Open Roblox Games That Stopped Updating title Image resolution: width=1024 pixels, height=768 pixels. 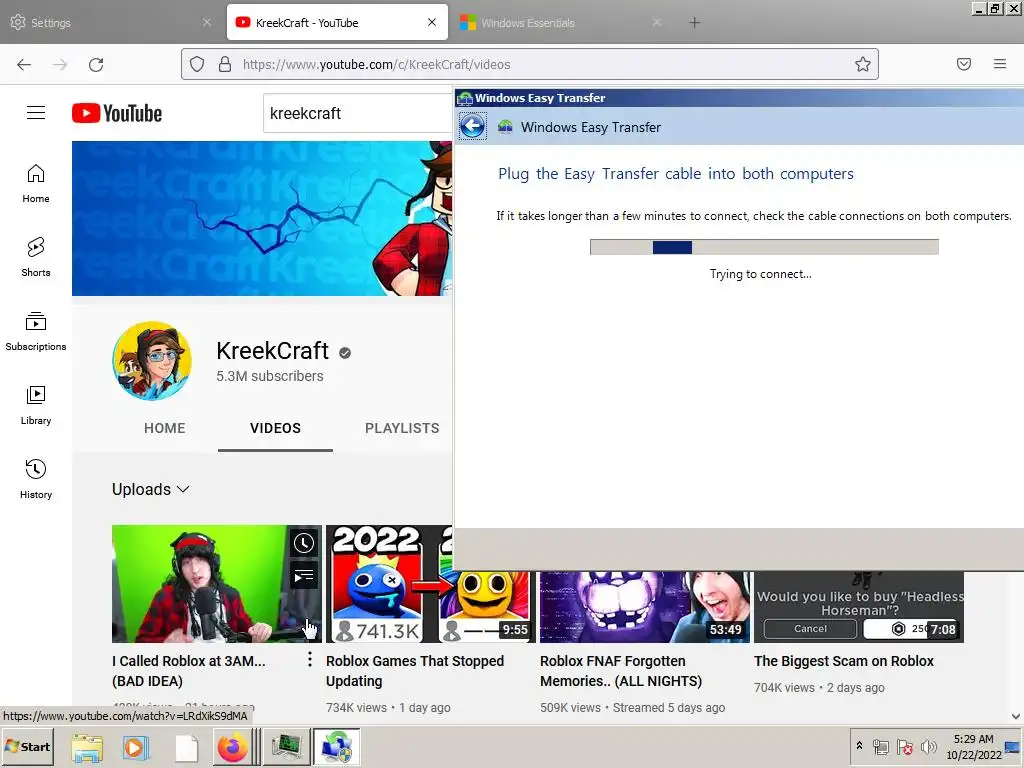pyautogui.click(x=415, y=671)
